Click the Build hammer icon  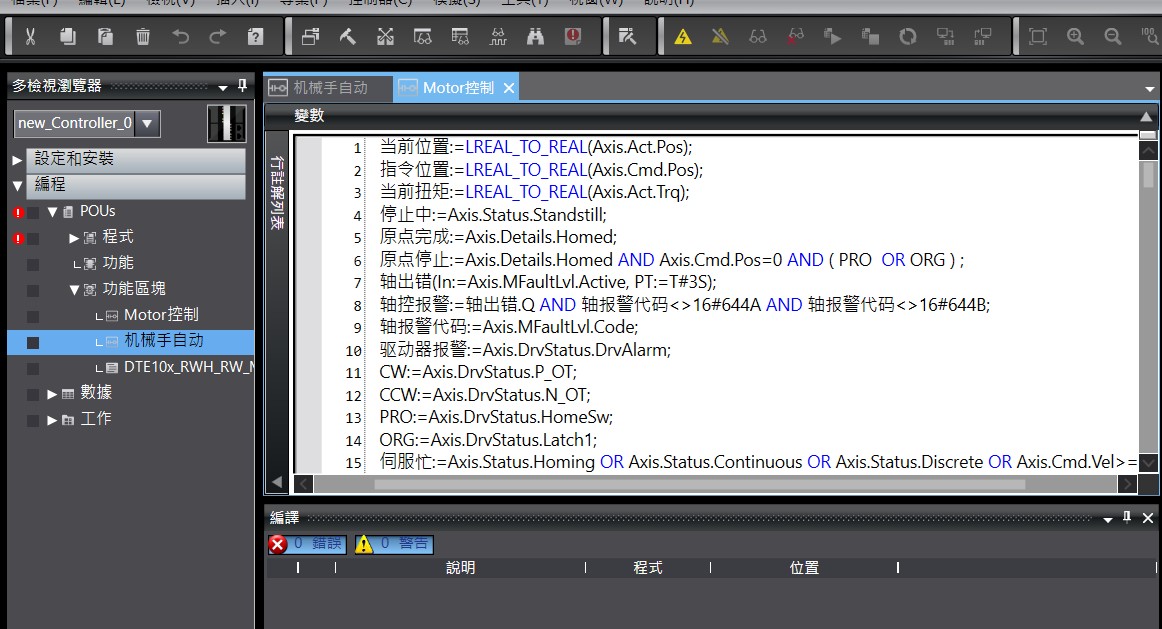pyautogui.click(x=348, y=37)
